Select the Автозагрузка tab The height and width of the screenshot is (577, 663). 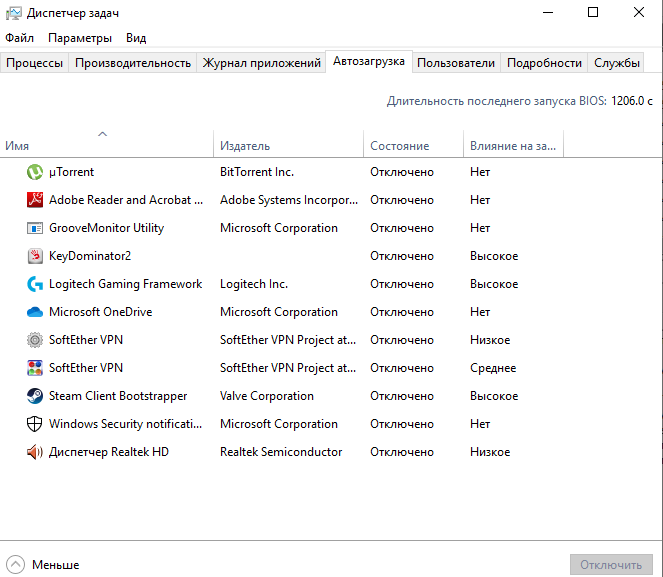(x=369, y=62)
